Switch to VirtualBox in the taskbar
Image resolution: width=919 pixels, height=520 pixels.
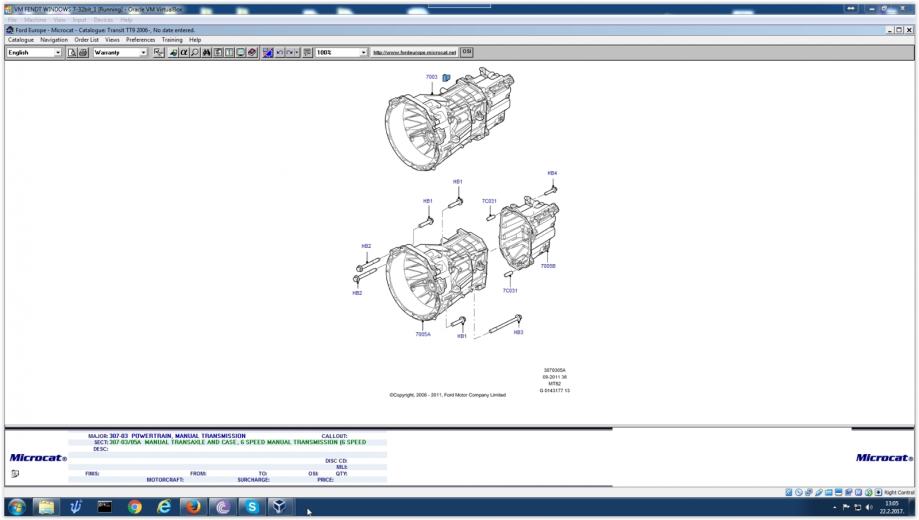(280, 507)
